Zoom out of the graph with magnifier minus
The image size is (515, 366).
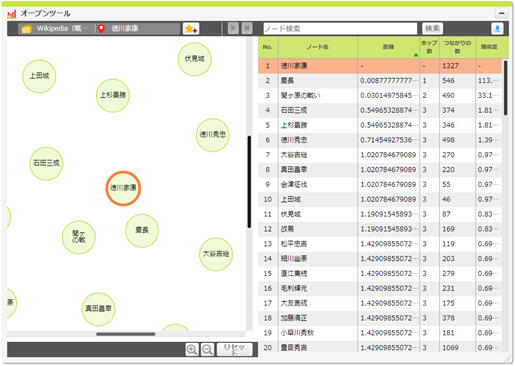point(207,349)
